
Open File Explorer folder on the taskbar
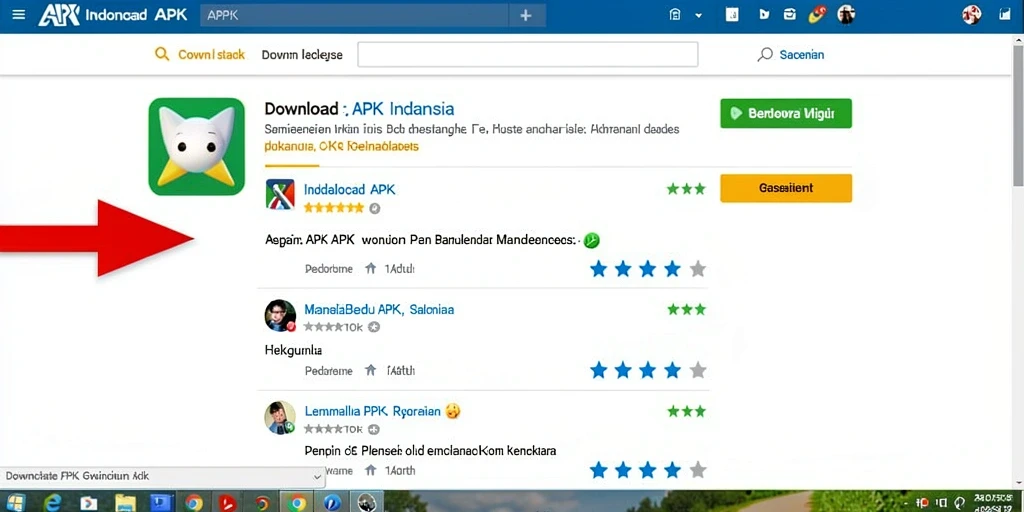(125, 502)
